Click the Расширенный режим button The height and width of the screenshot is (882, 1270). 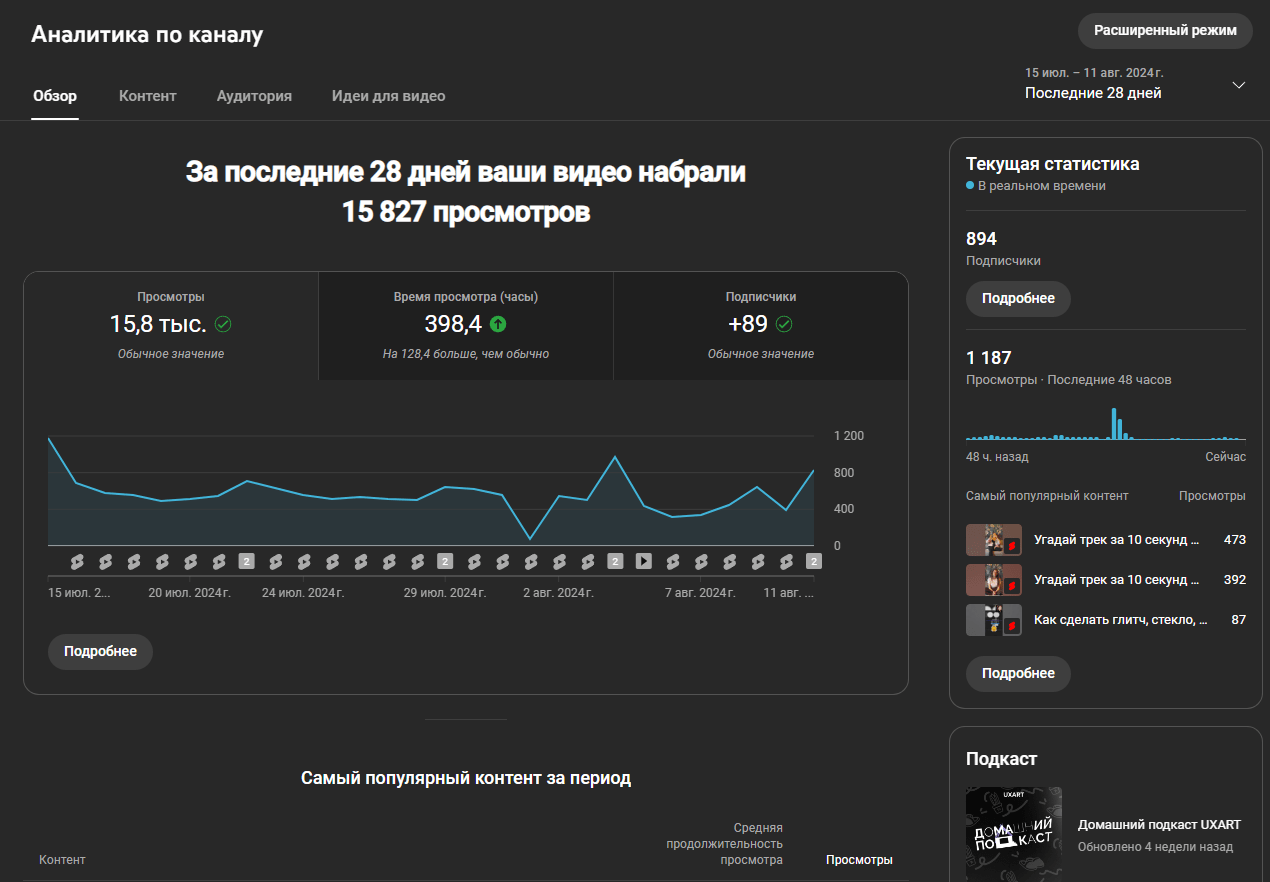click(x=1164, y=30)
